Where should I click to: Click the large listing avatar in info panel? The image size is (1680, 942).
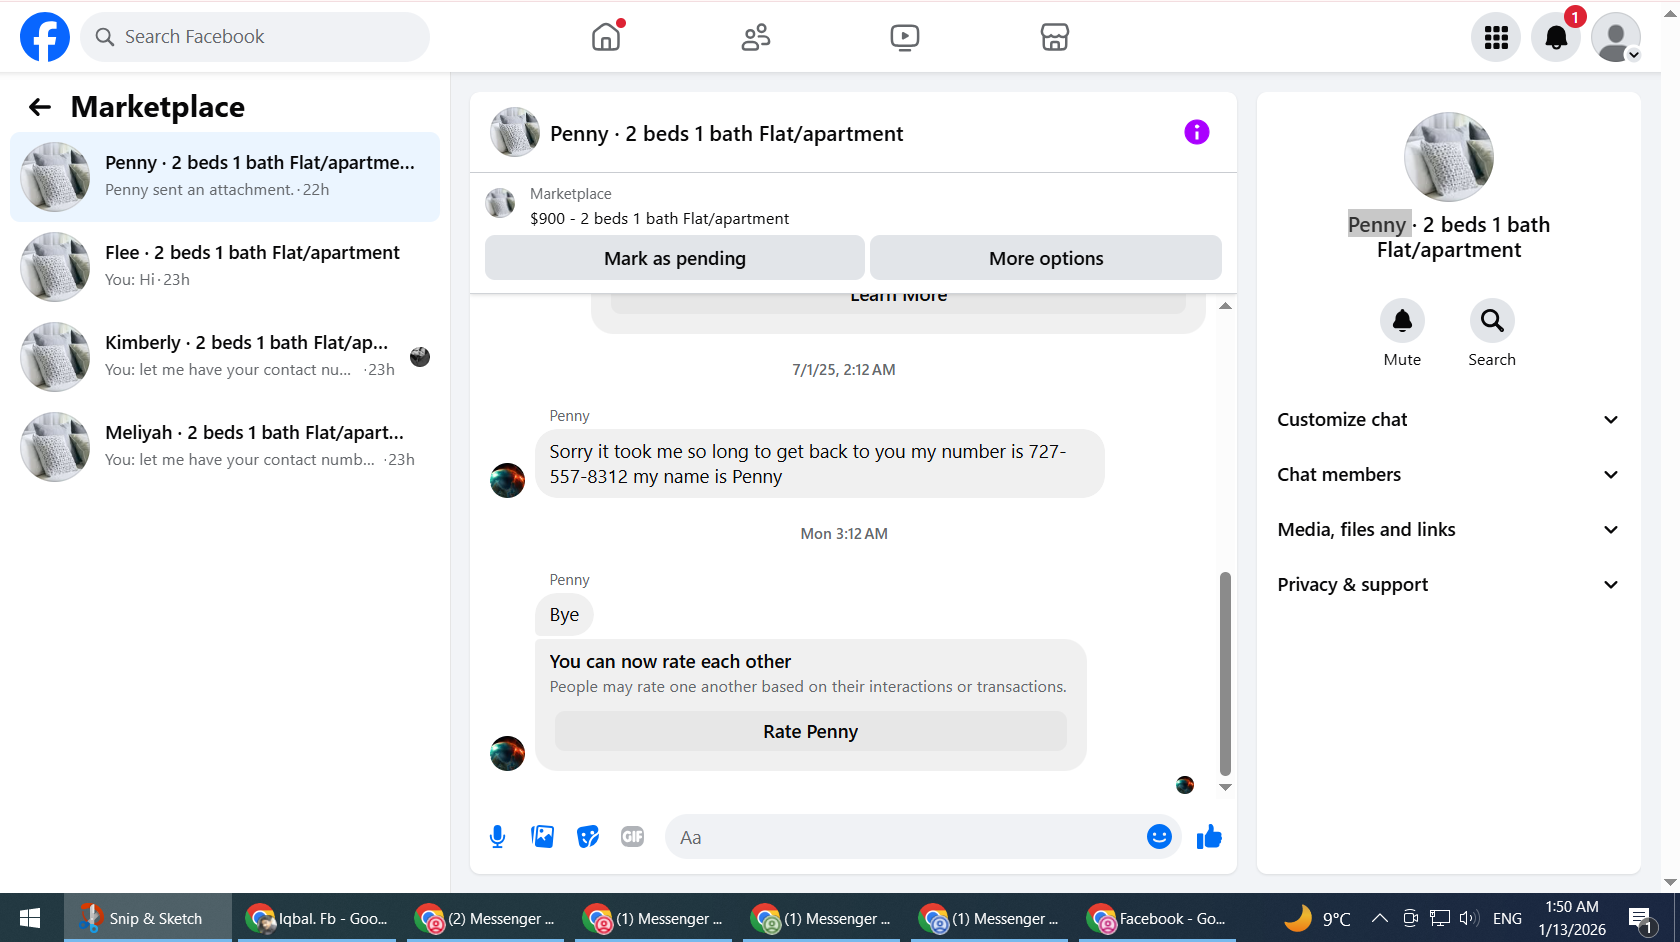pos(1449,157)
